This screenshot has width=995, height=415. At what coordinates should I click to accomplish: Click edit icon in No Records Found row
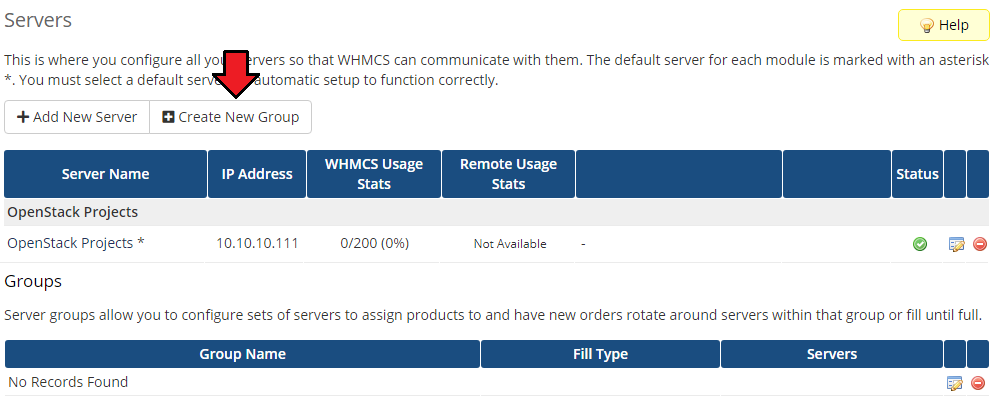click(x=954, y=383)
